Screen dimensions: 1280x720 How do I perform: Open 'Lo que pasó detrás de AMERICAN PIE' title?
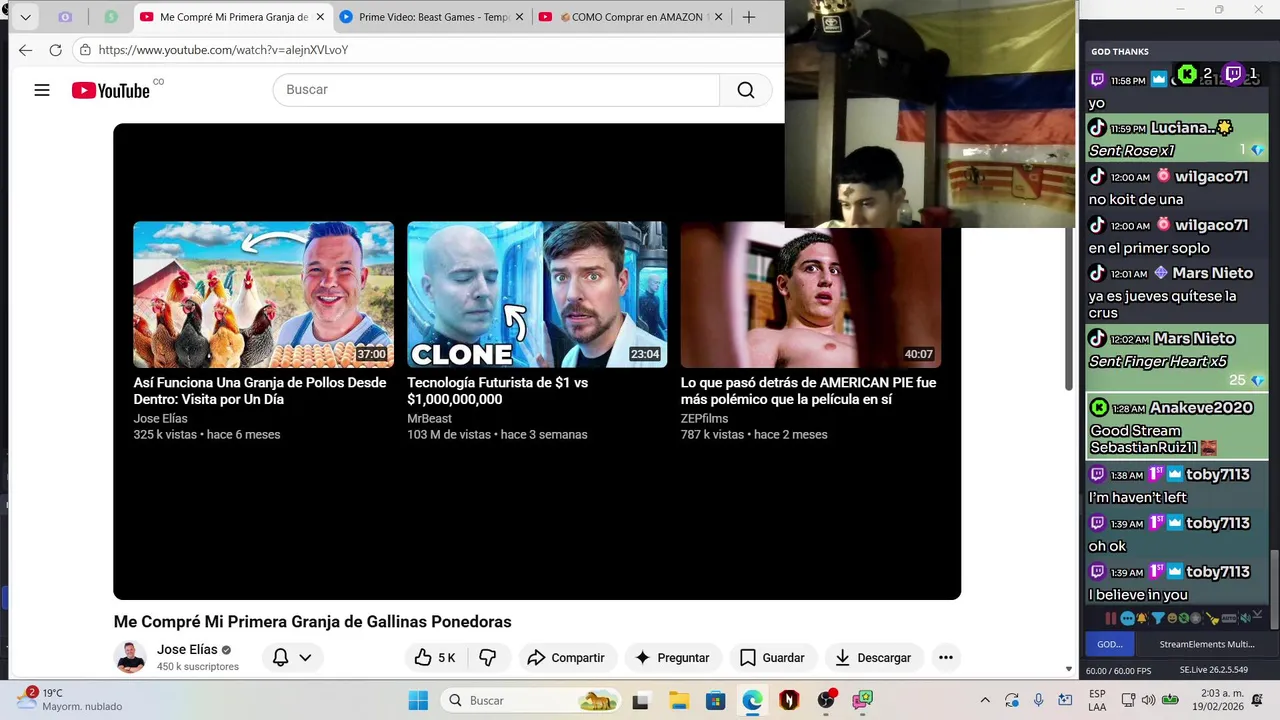tap(808, 391)
